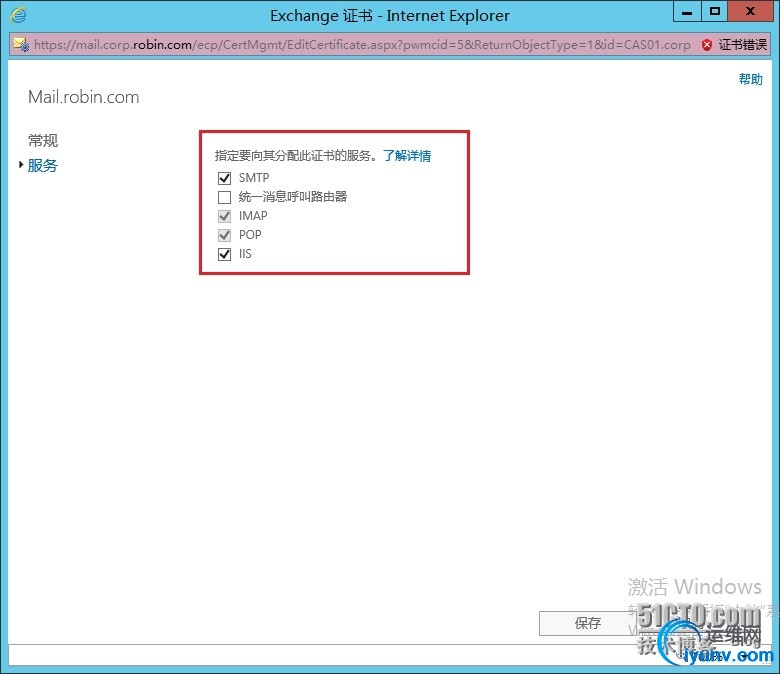Click the URL address field
This screenshot has height=674, width=780.
point(362,45)
